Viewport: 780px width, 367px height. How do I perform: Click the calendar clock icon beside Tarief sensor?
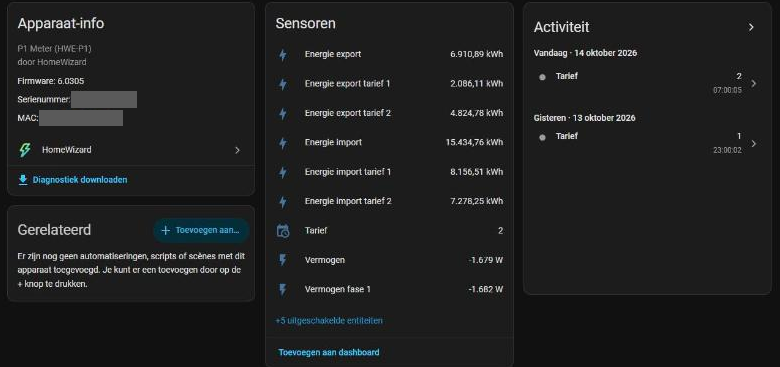tap(283, 231)
